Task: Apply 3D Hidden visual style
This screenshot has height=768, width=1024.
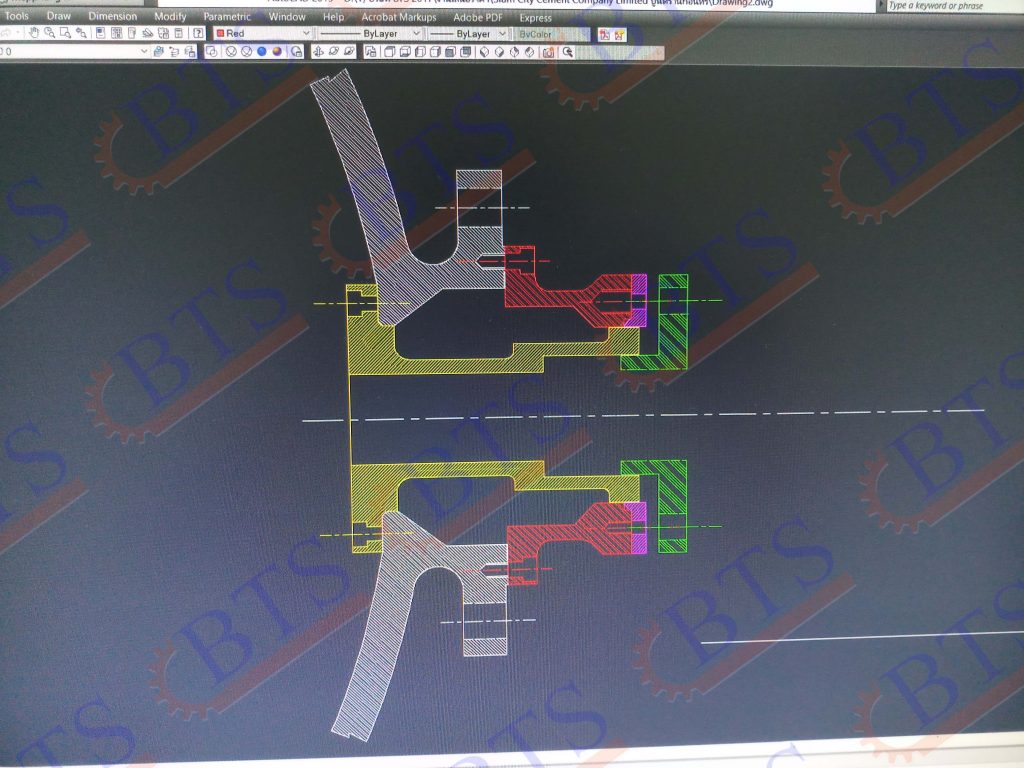Action: 246,51
